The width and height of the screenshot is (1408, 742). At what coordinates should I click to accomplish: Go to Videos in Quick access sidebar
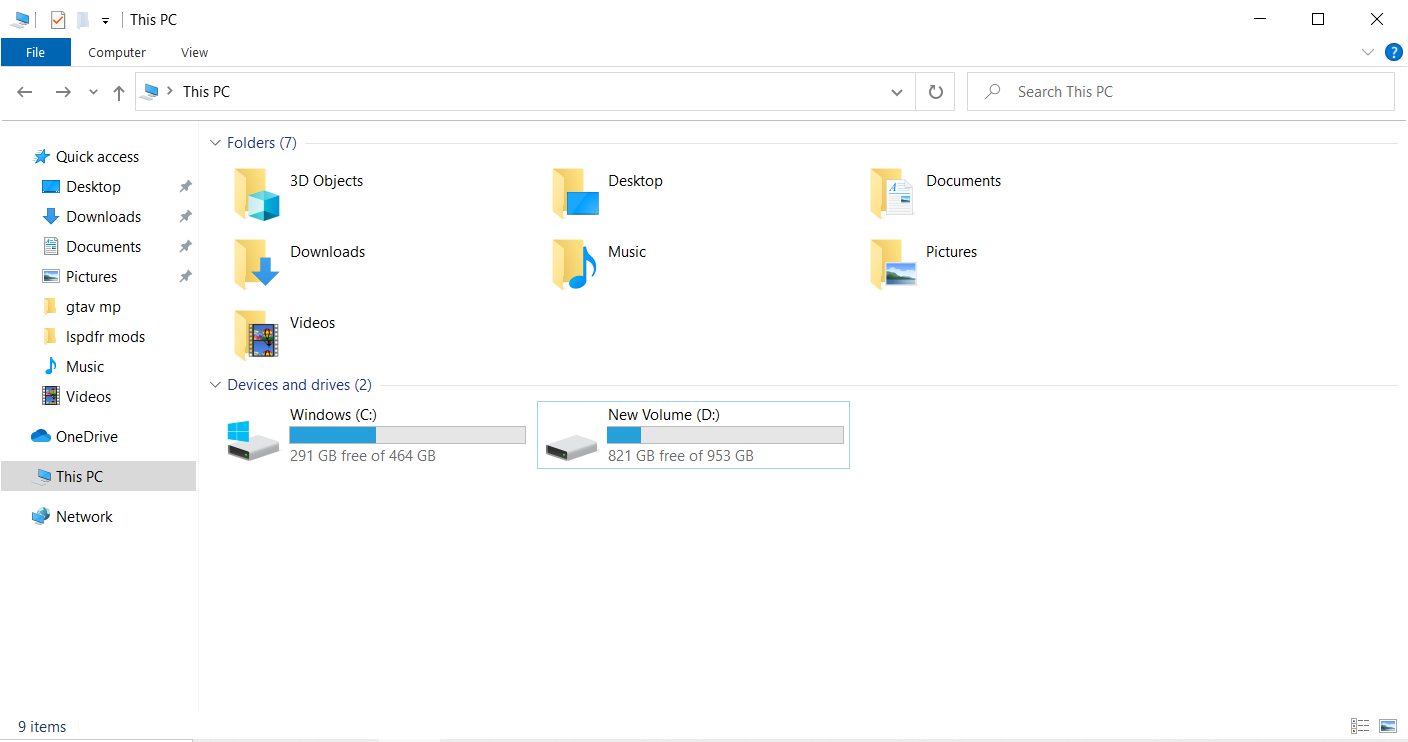[88, 397]
